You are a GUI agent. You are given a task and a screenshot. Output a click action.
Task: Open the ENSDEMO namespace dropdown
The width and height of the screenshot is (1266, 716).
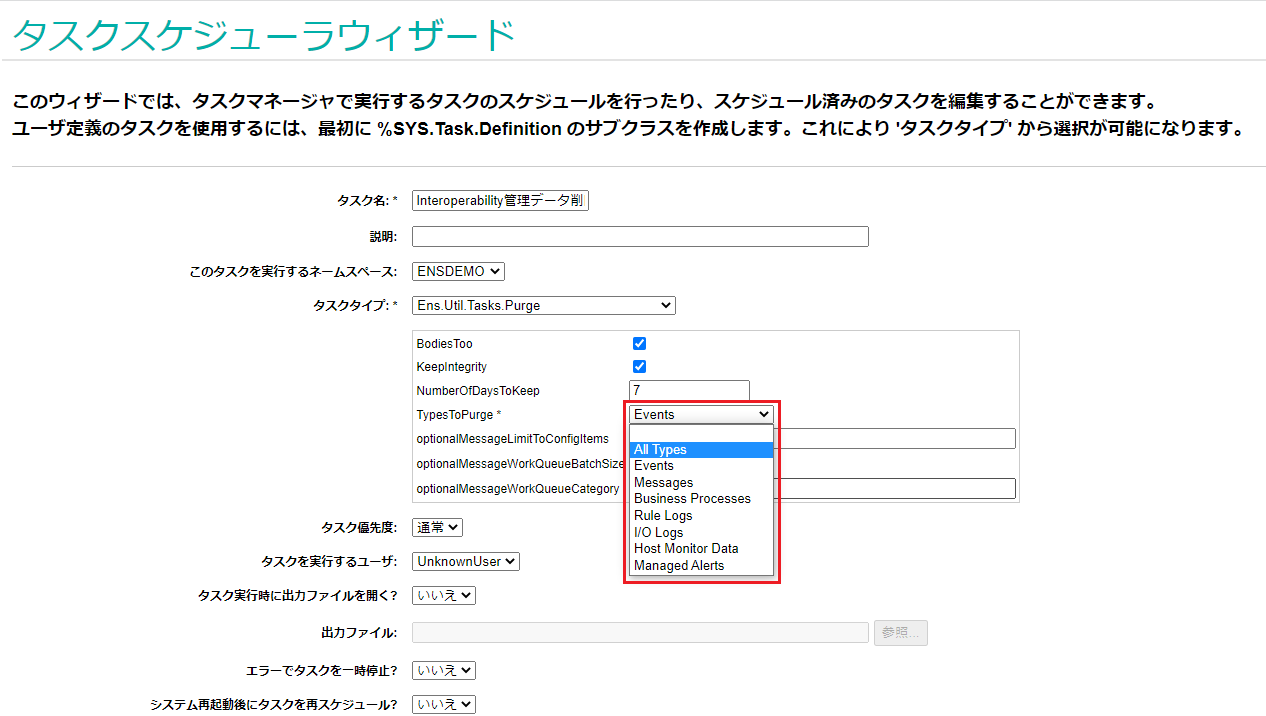pyautogui.click(x=458, y=272)
